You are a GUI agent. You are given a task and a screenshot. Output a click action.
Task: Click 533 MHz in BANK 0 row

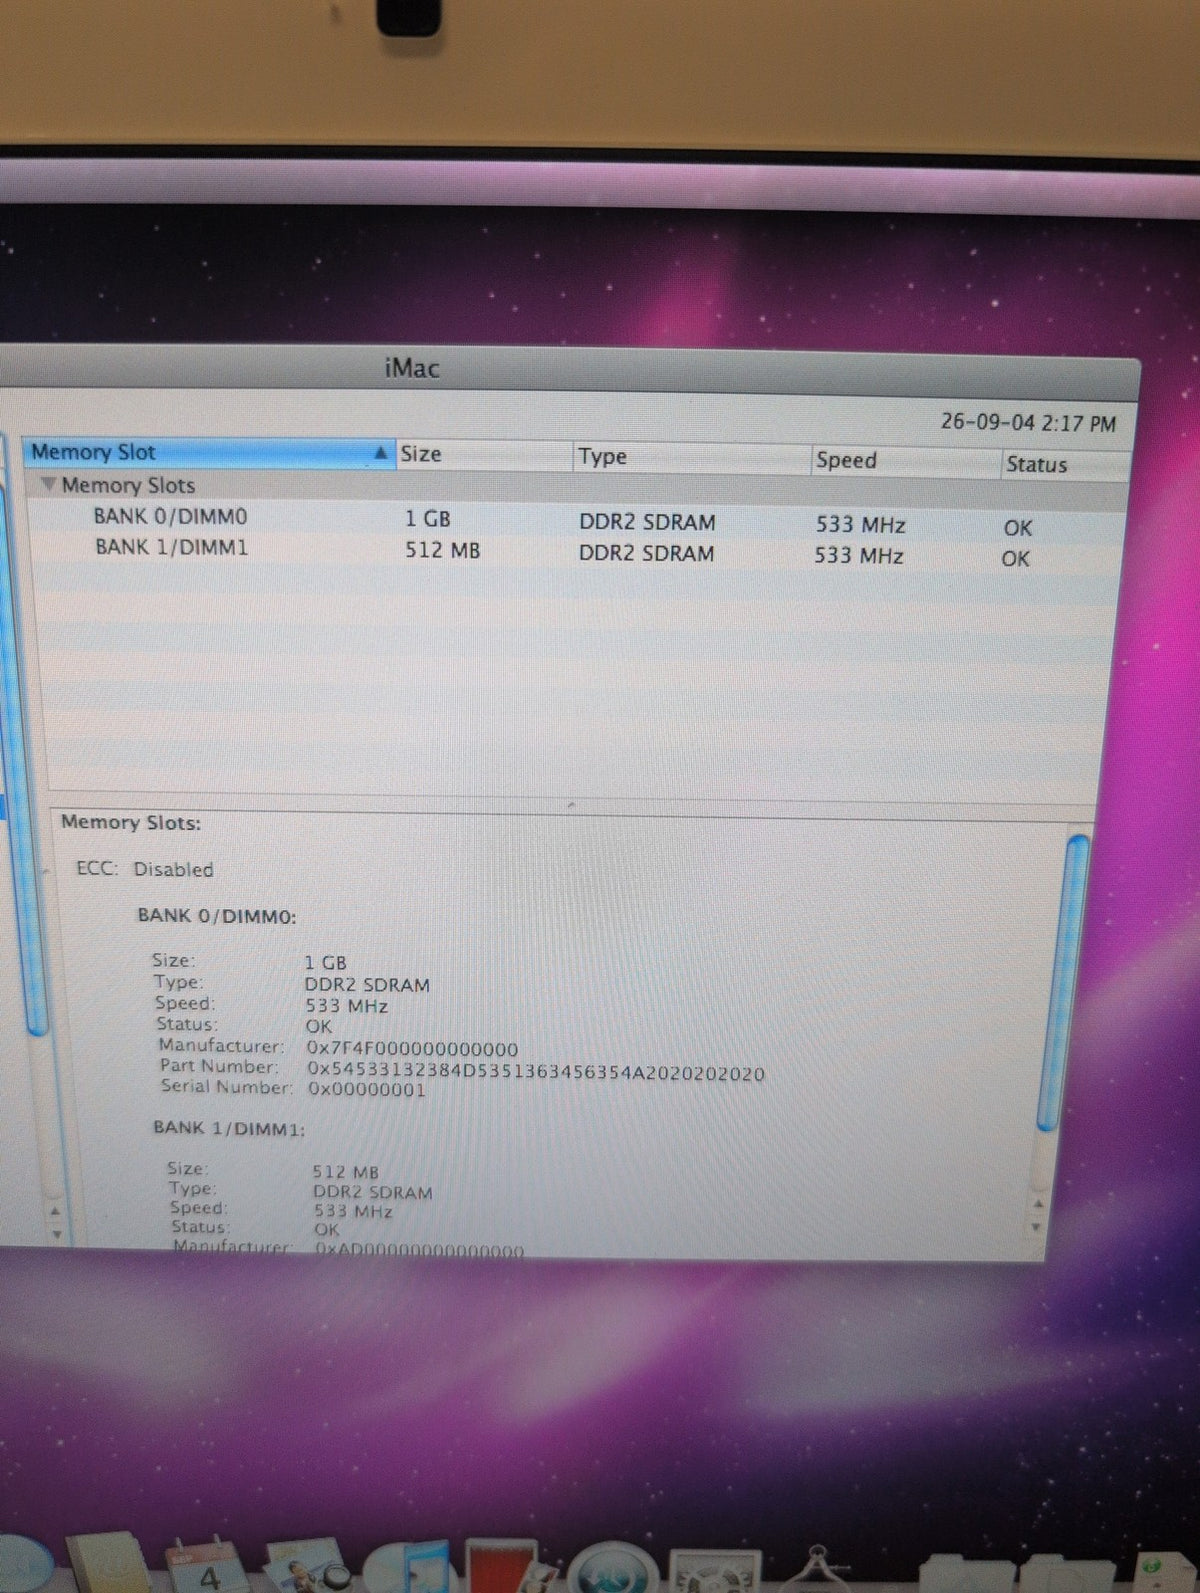pyautogui.click(x=860, y=525)
